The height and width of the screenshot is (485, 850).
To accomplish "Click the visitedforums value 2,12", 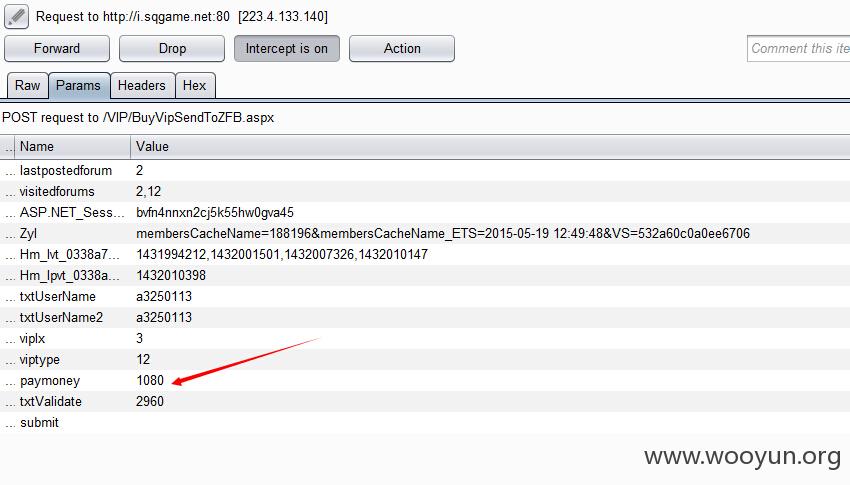I will click(x=149, y=191).
